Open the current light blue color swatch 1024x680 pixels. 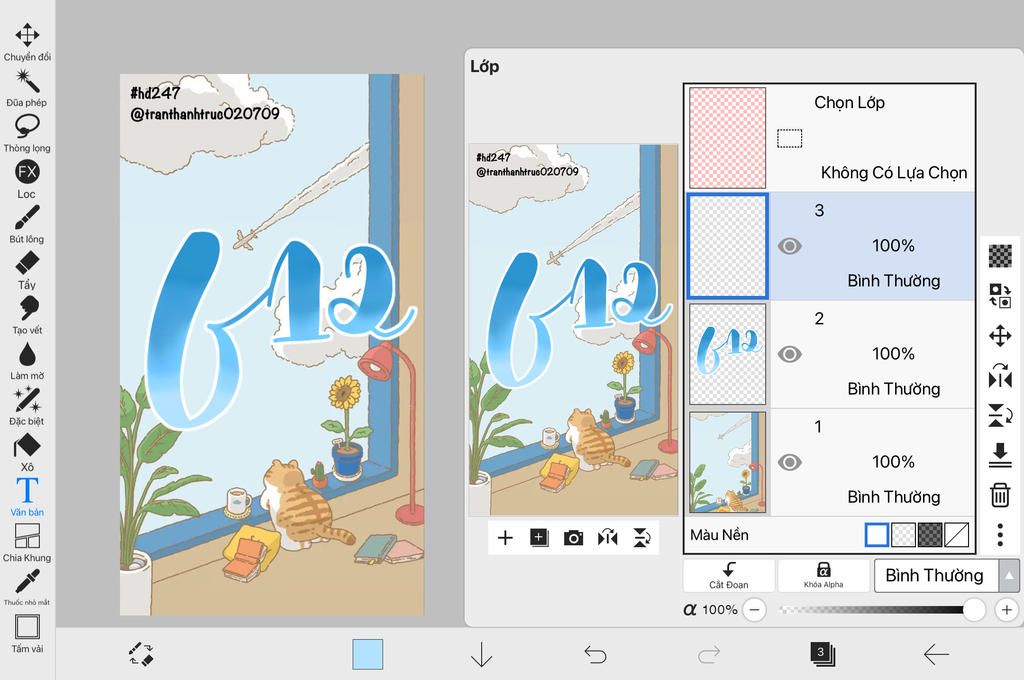368,654
